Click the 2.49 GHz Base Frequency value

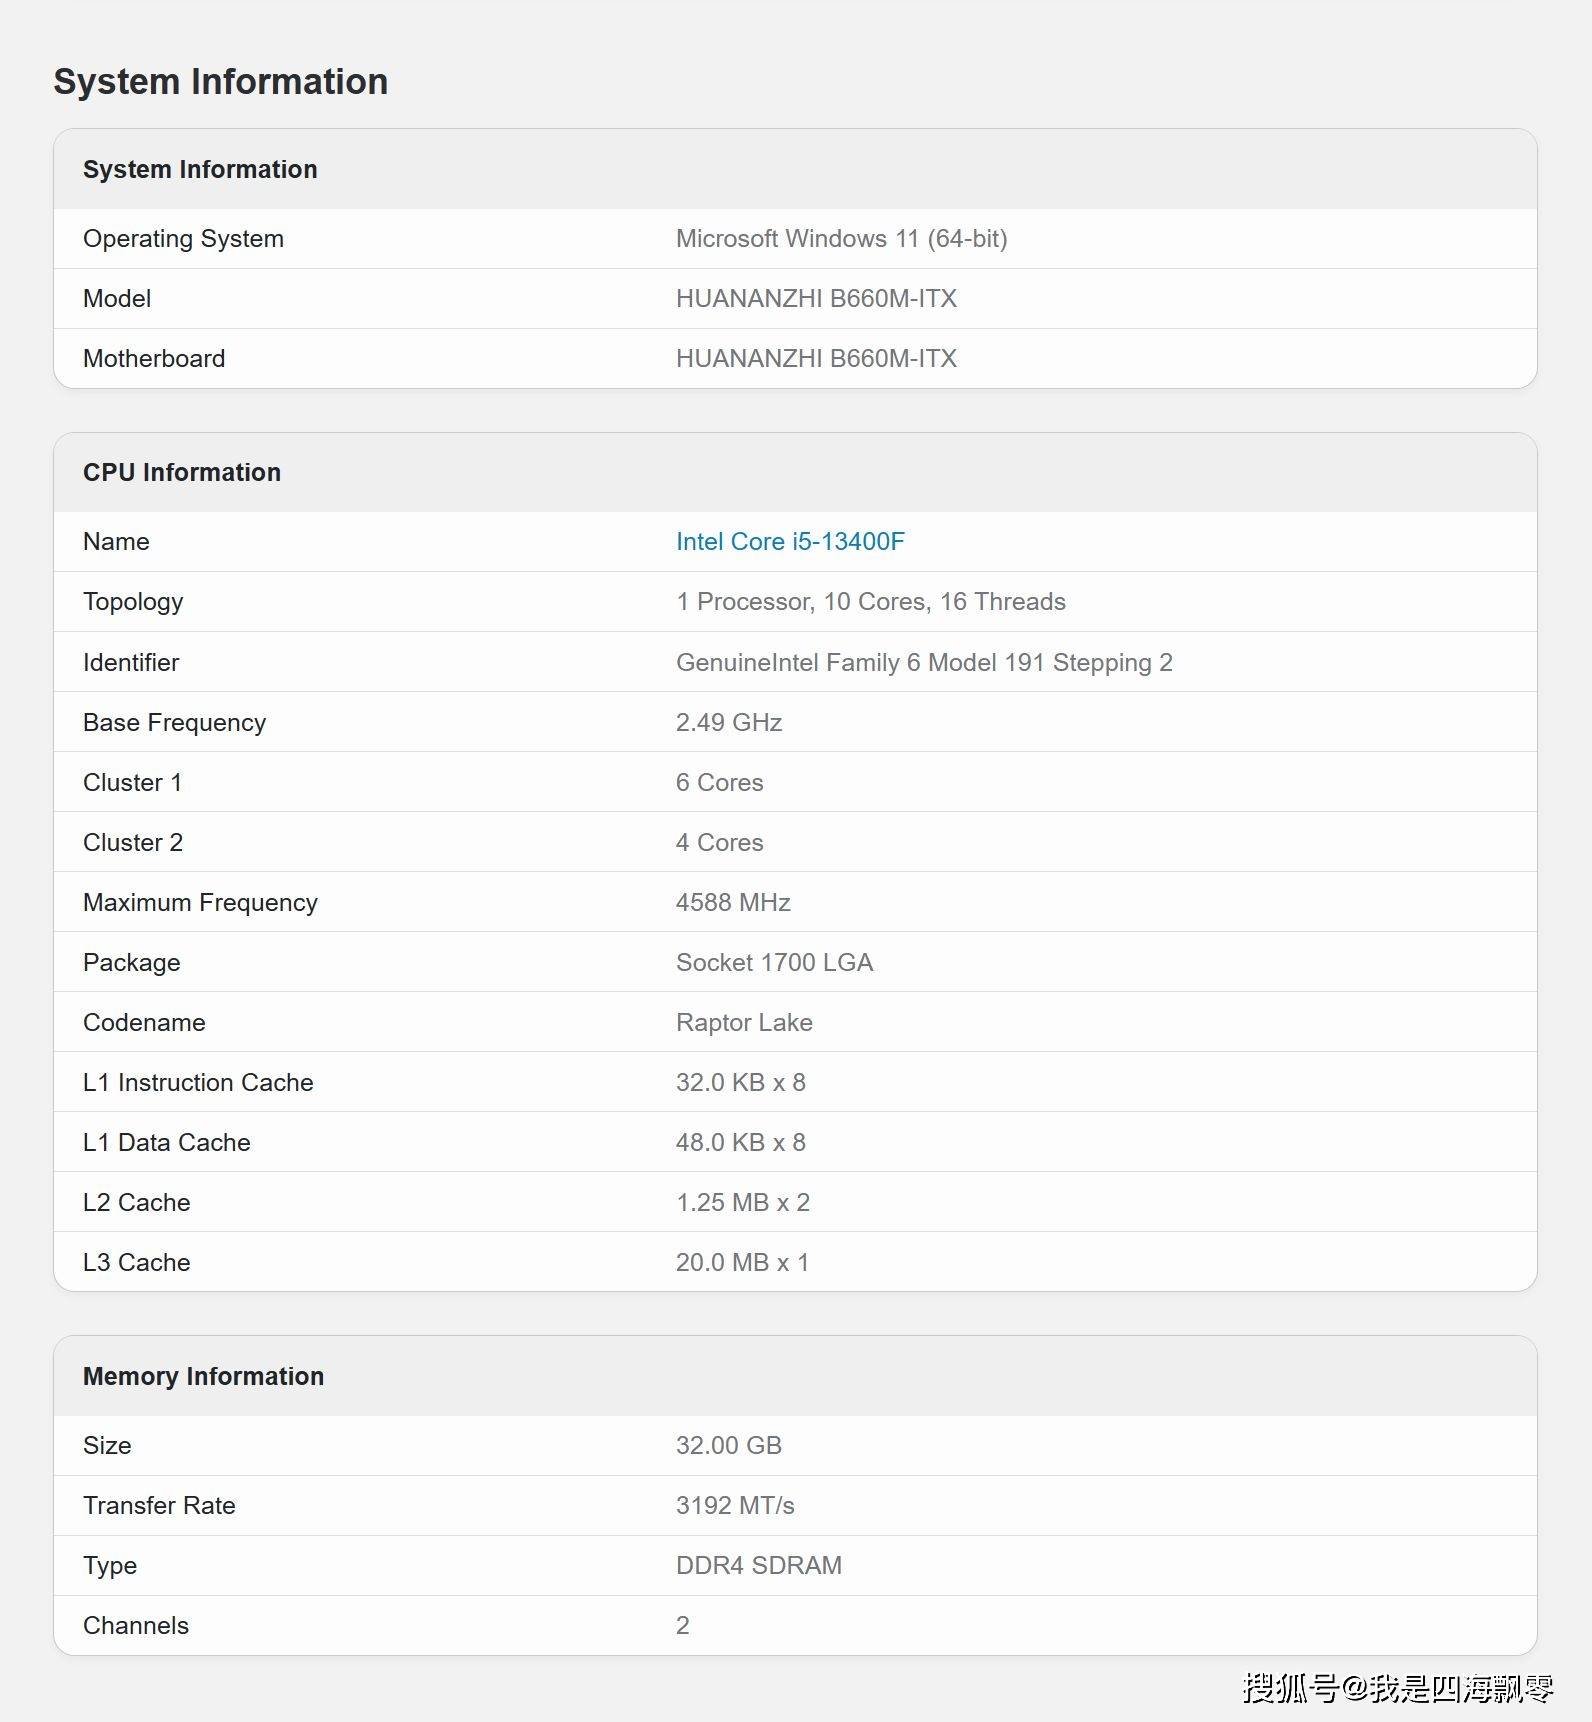pyautogui.click(x=728, y=723)
